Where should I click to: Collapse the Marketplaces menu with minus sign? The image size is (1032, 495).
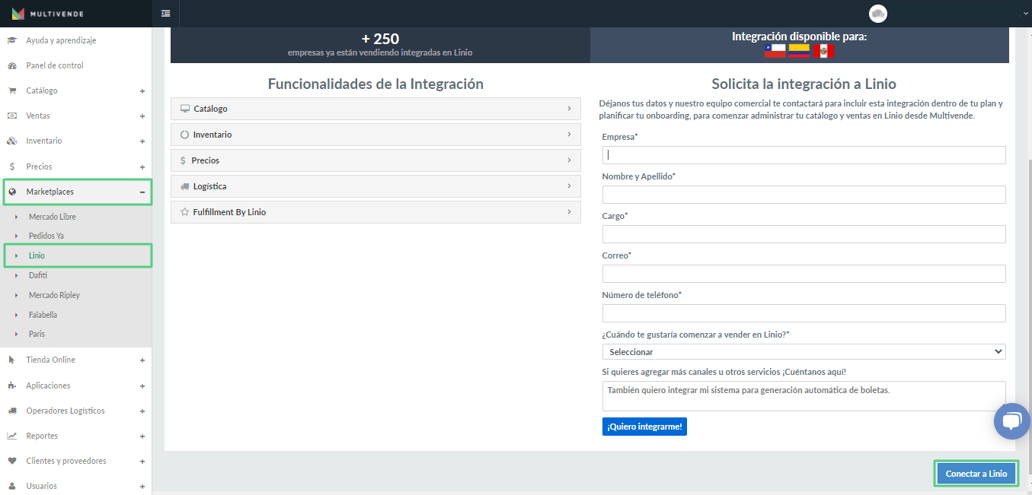[x=142, y=192]
